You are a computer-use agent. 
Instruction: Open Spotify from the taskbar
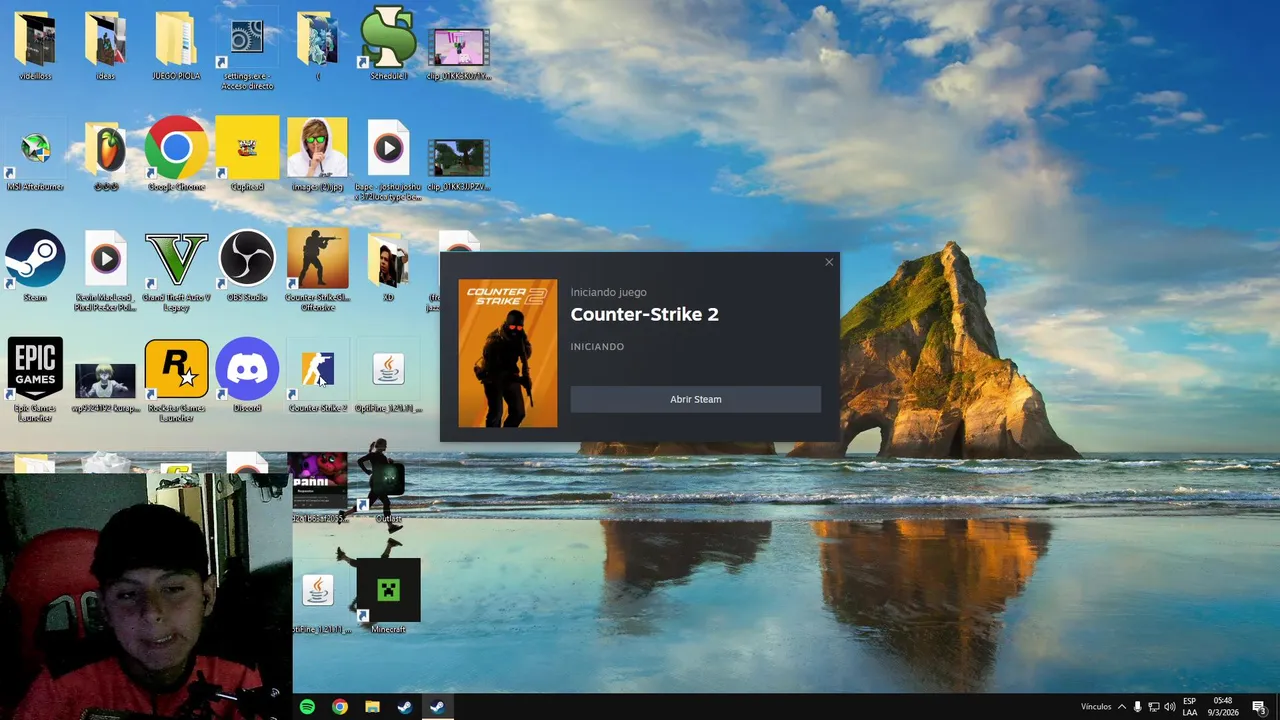point(308,707)
